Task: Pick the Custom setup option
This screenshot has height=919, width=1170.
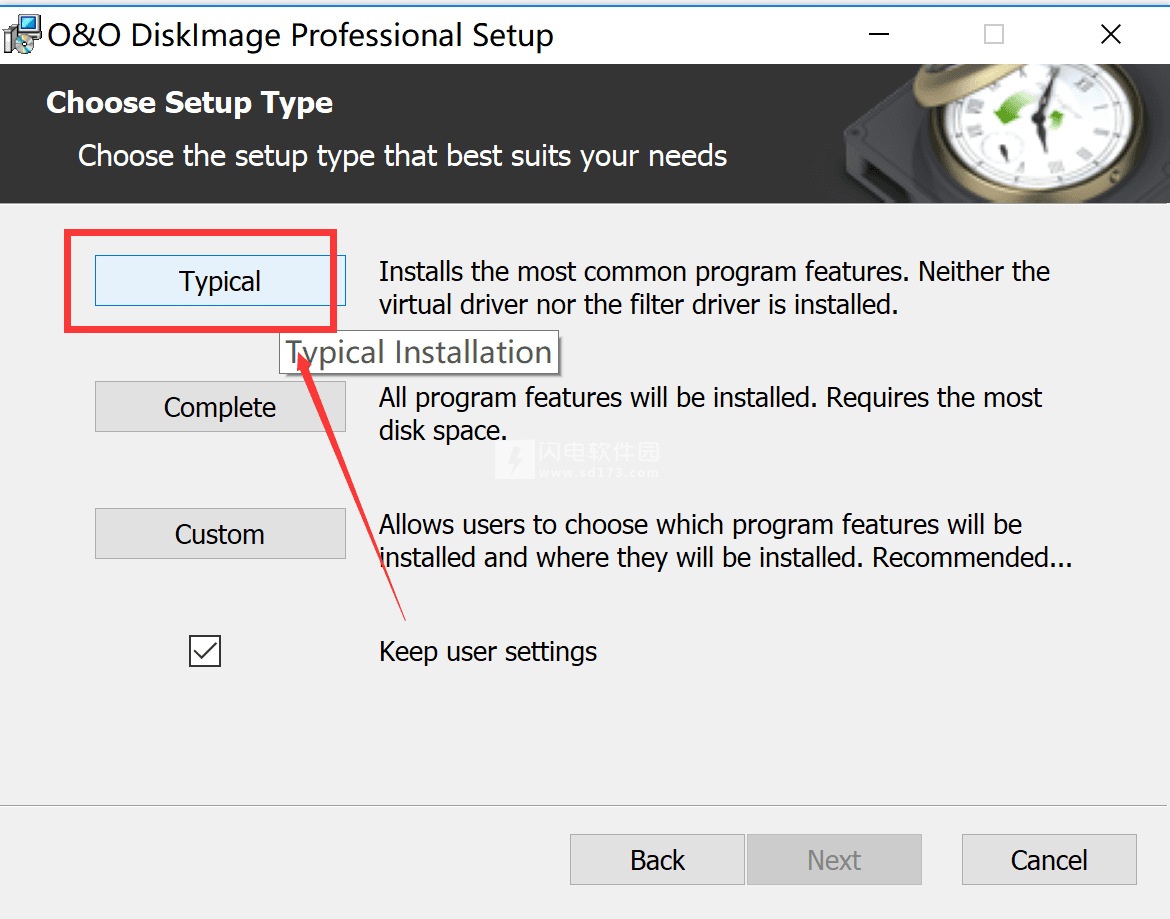Action: pos(220,534)
